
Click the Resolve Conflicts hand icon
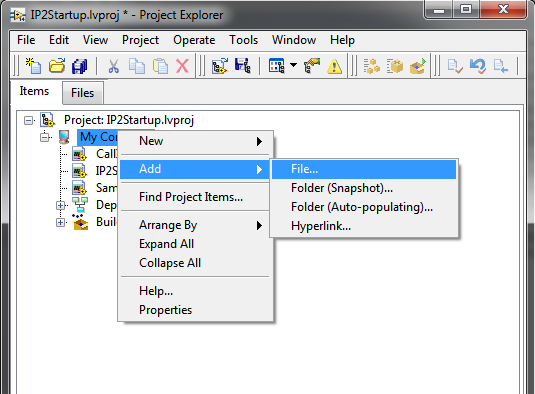(x=312, y=66)
